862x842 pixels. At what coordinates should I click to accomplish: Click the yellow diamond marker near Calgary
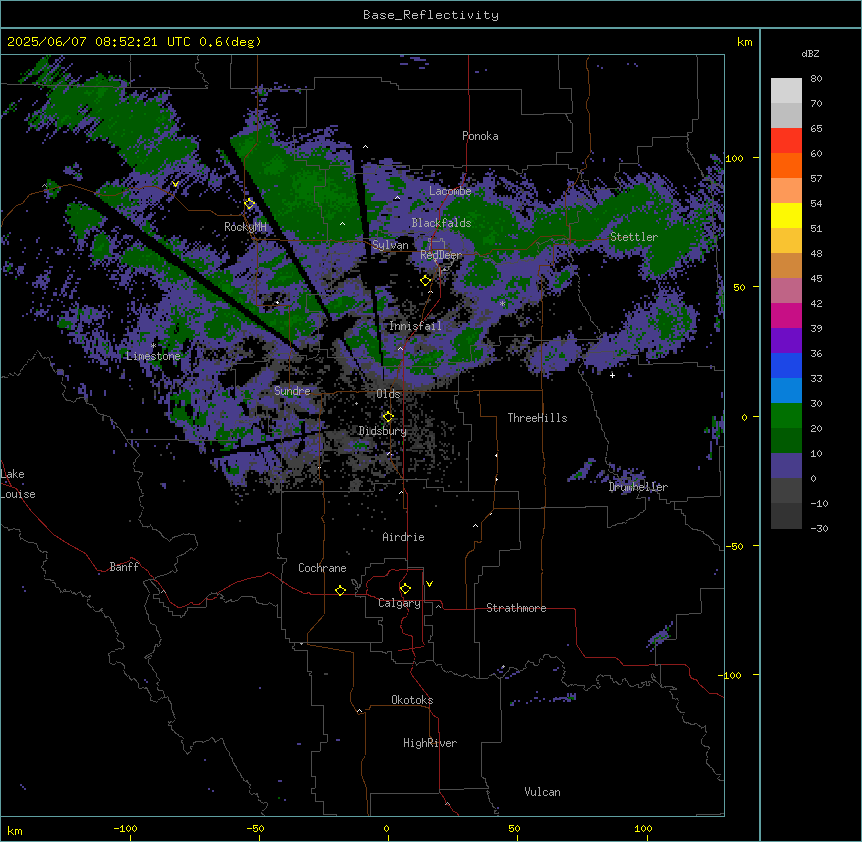(405, 589)
